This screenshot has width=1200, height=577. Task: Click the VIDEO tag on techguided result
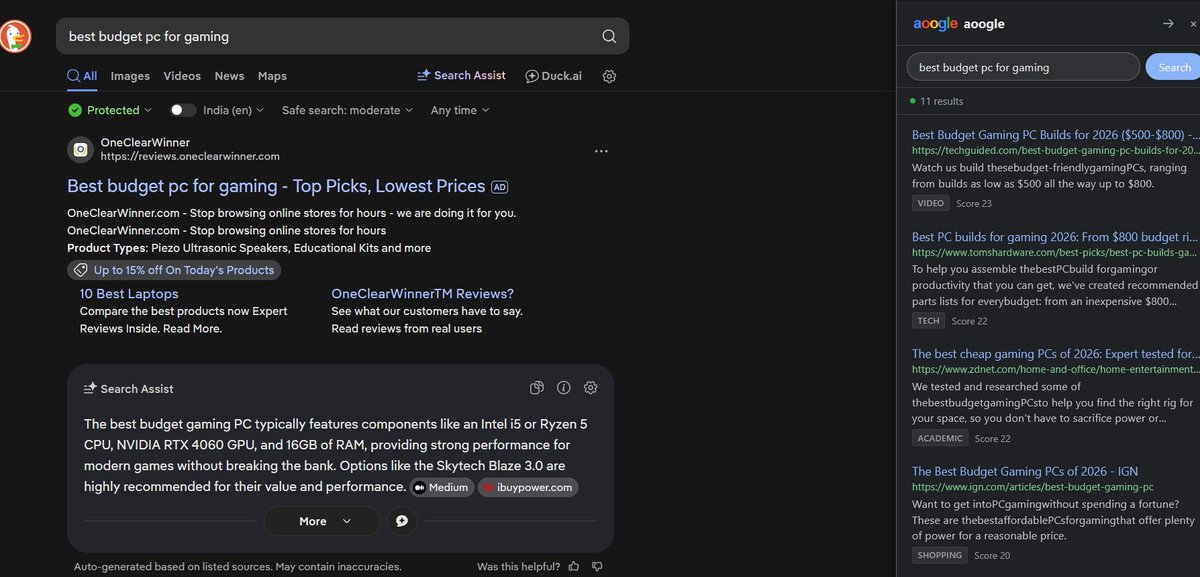(x=931, y=204)
